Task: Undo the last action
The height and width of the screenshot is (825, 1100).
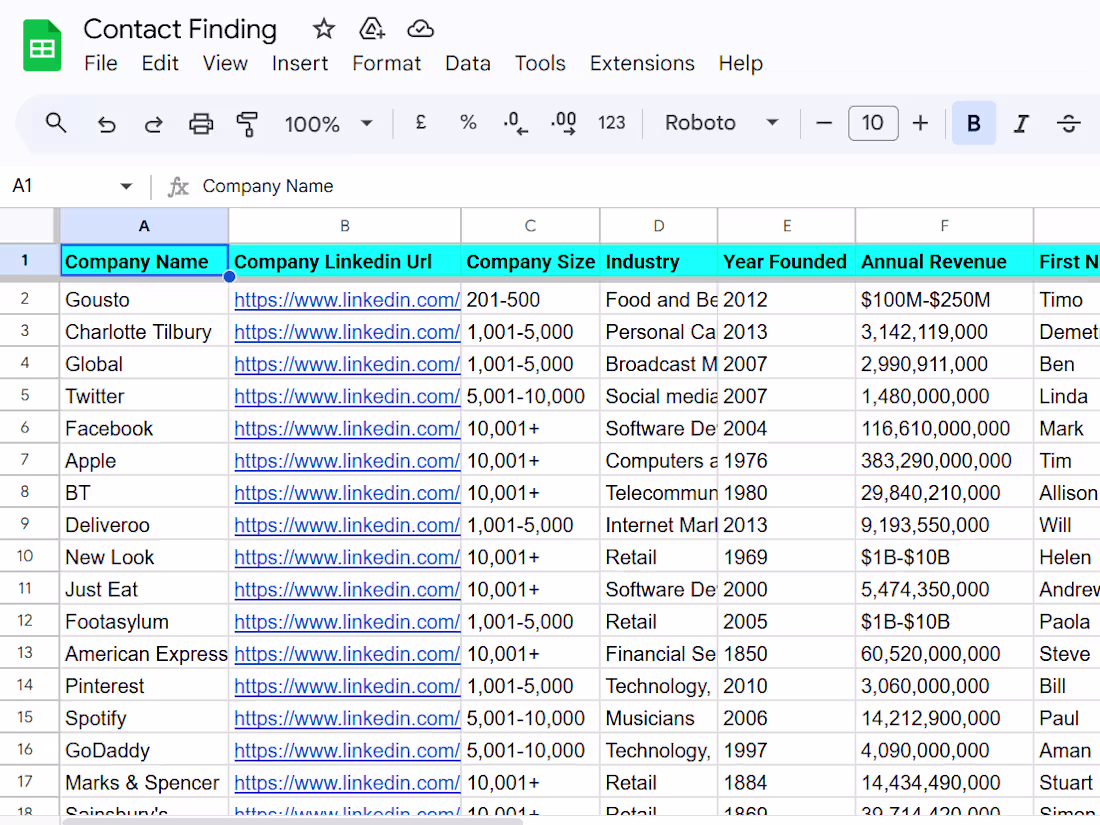Action: (107, 124)
